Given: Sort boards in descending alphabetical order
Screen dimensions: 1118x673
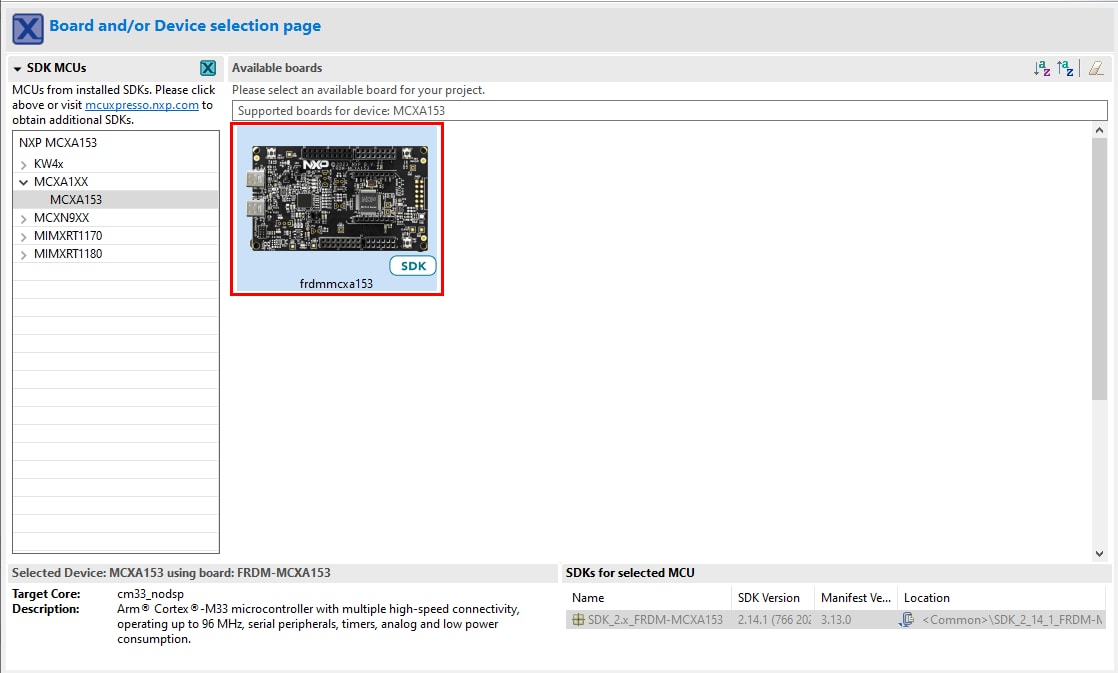Looking at the screenshot, I should [1066, 68].
